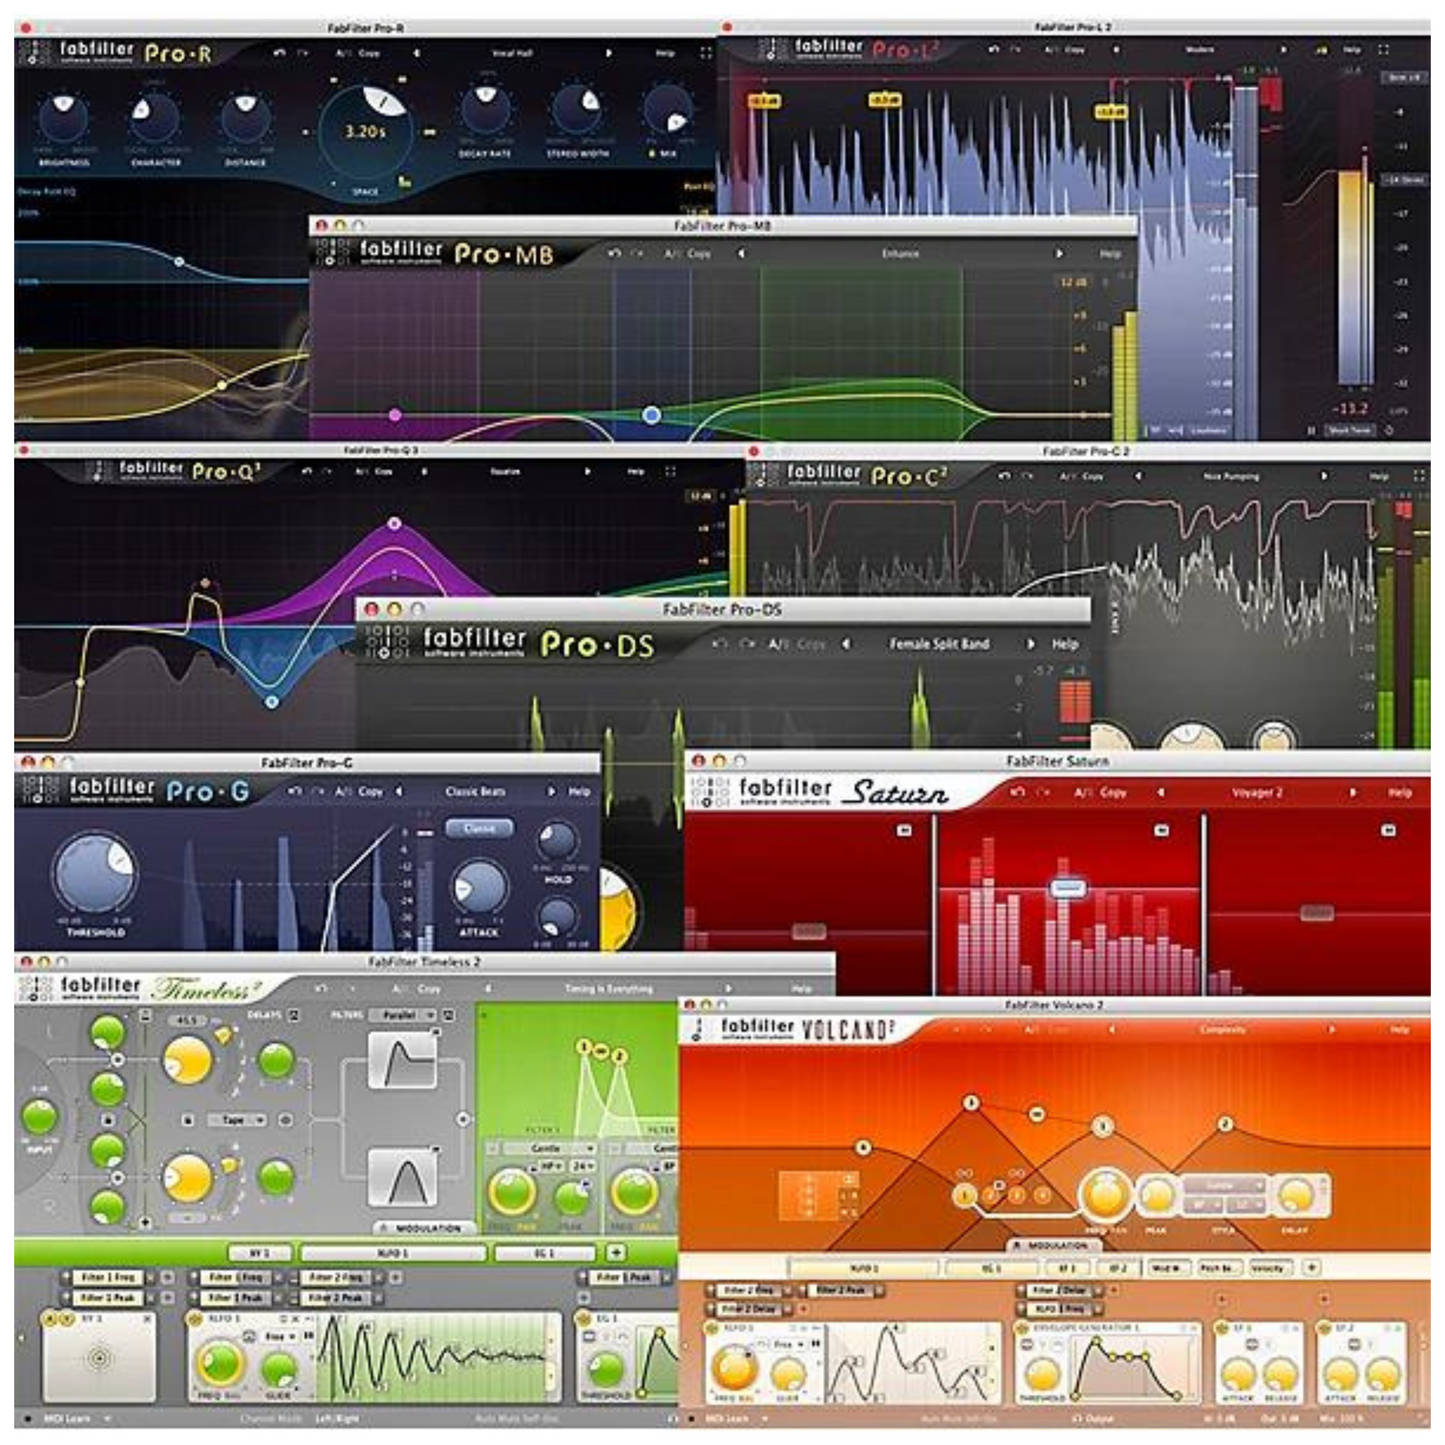The image size is (1445, 1445).
Task: Toggle the XLFO 1 bypass power icon in Volcano 2
Action: tap(711, 1328)
